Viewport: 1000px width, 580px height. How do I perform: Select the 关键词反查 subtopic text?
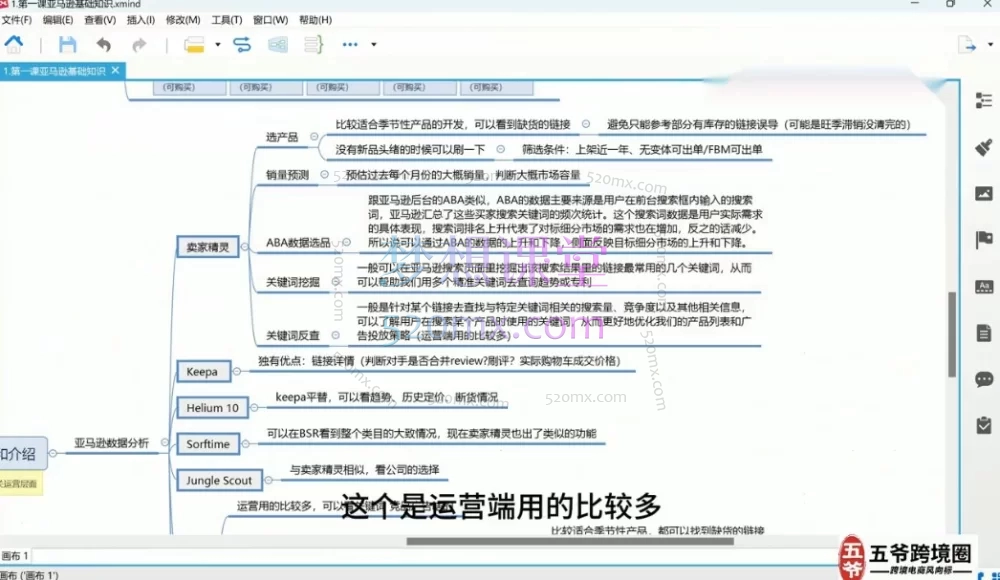(293, 336)
